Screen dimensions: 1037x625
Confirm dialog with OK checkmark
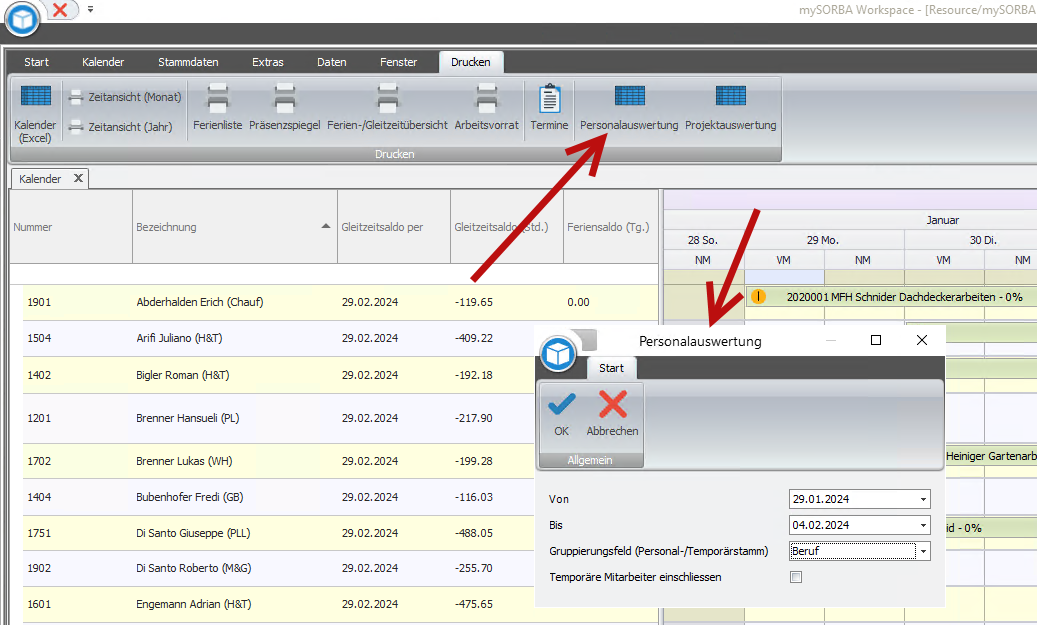click(x=561, y=415)
